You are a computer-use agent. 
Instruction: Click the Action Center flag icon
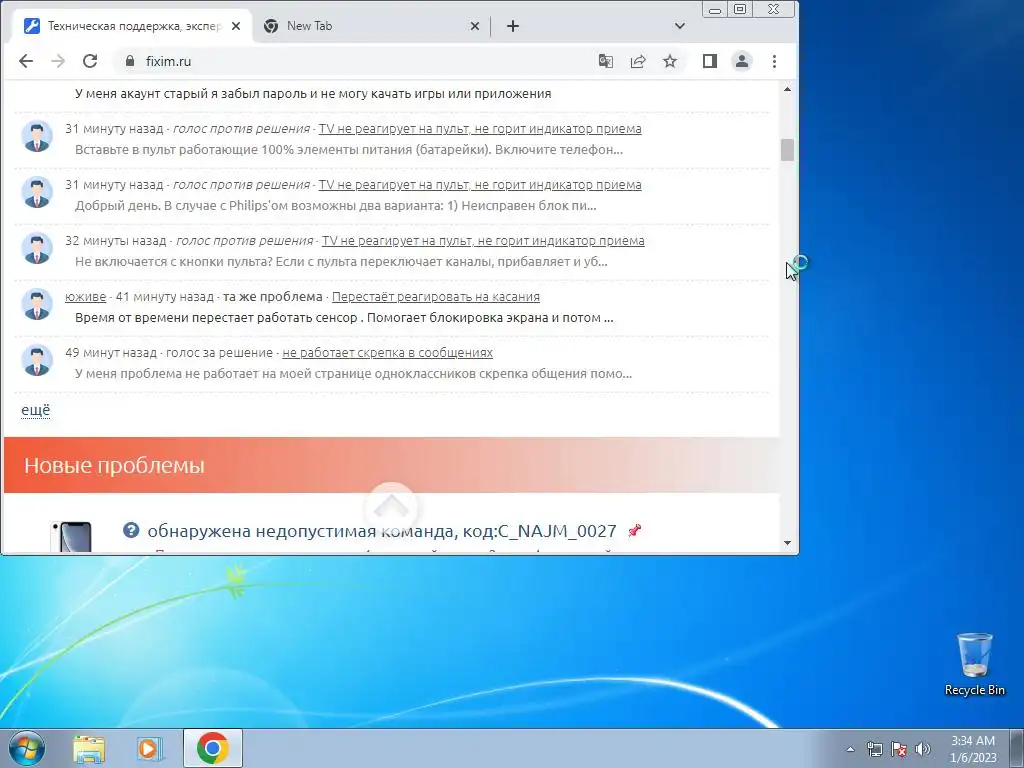click(x=899, y=749)
